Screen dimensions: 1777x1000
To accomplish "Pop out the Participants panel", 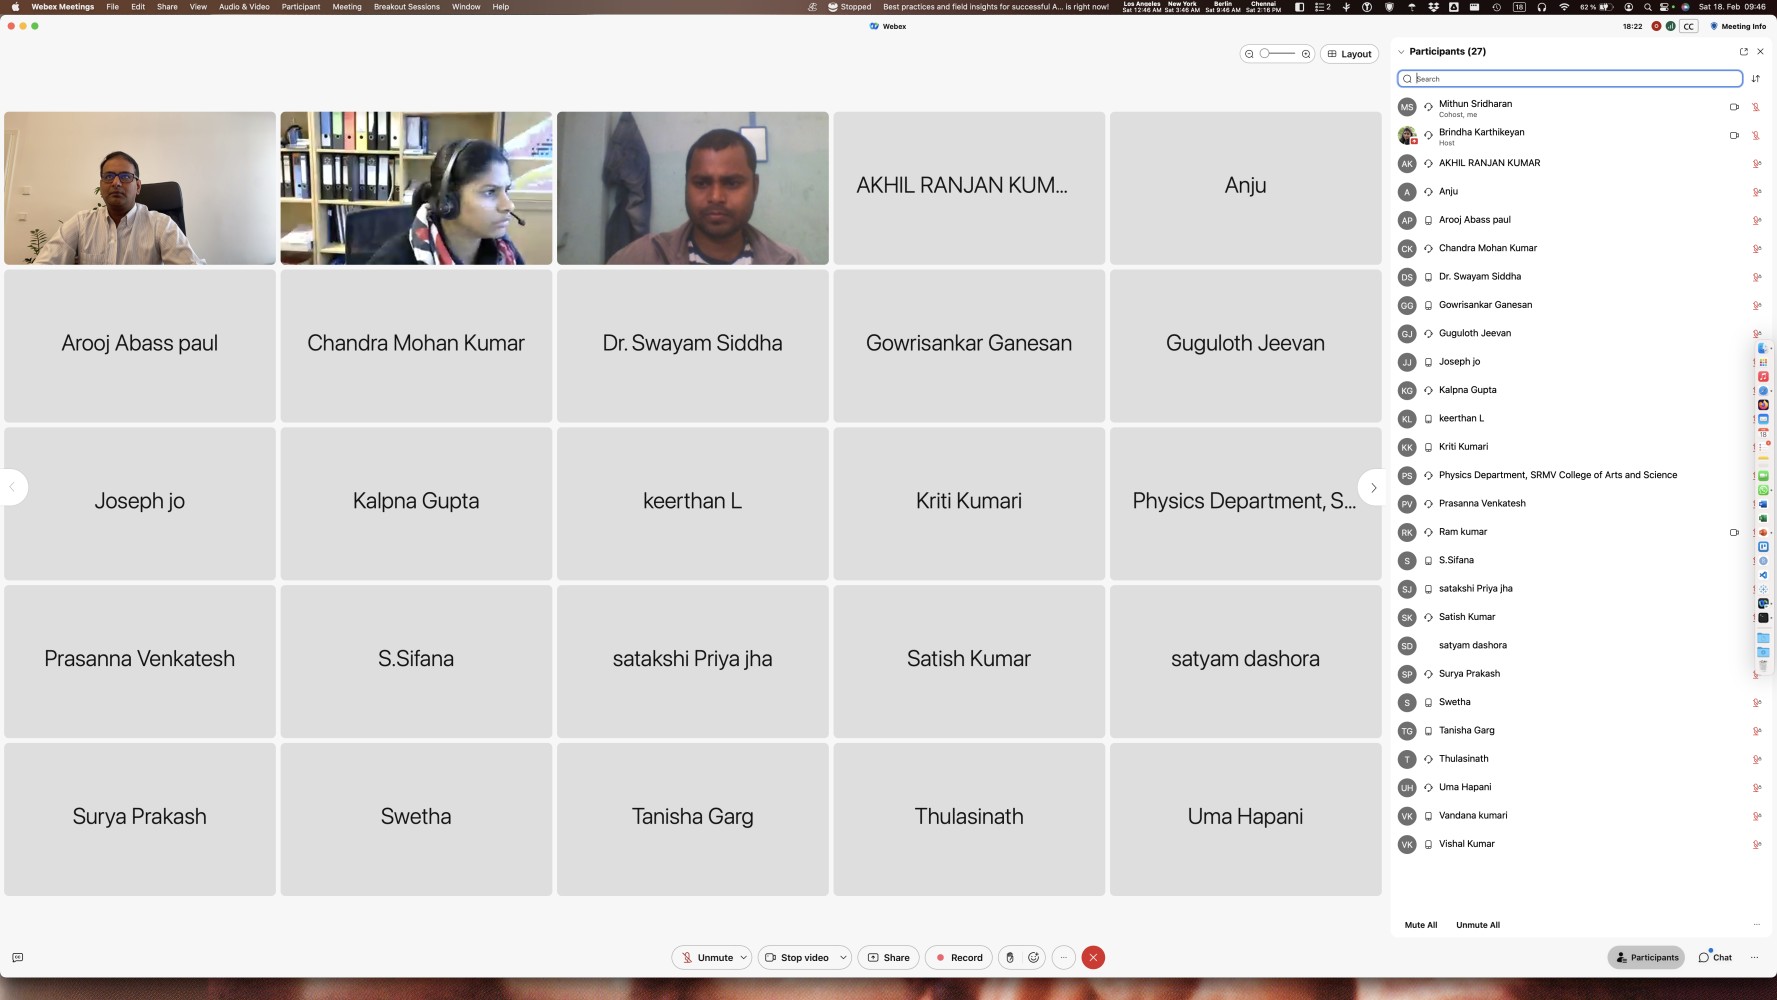I will [x=1744, y=52].
